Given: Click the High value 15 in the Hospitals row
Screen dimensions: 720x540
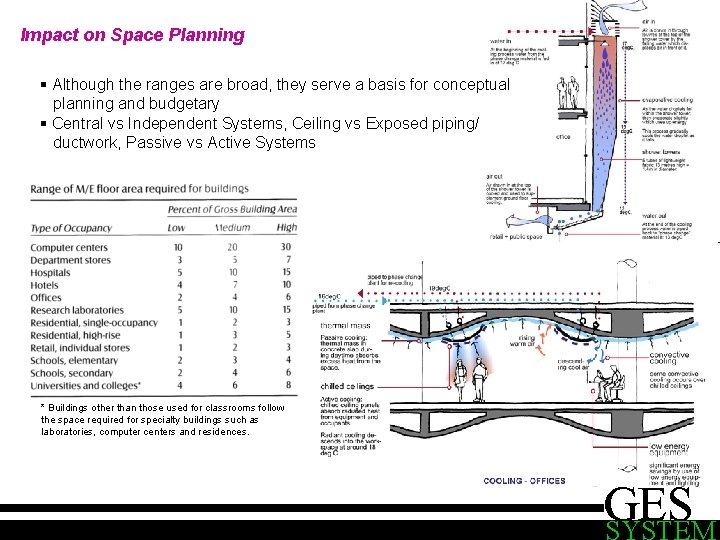Looking at the screenshot, I should point(287,272).
